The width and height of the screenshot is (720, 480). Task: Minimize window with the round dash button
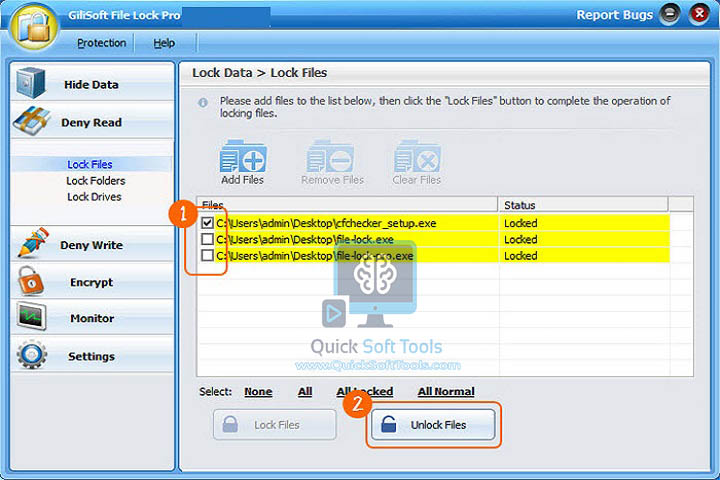pyautogui.click(x=669, y=14)
